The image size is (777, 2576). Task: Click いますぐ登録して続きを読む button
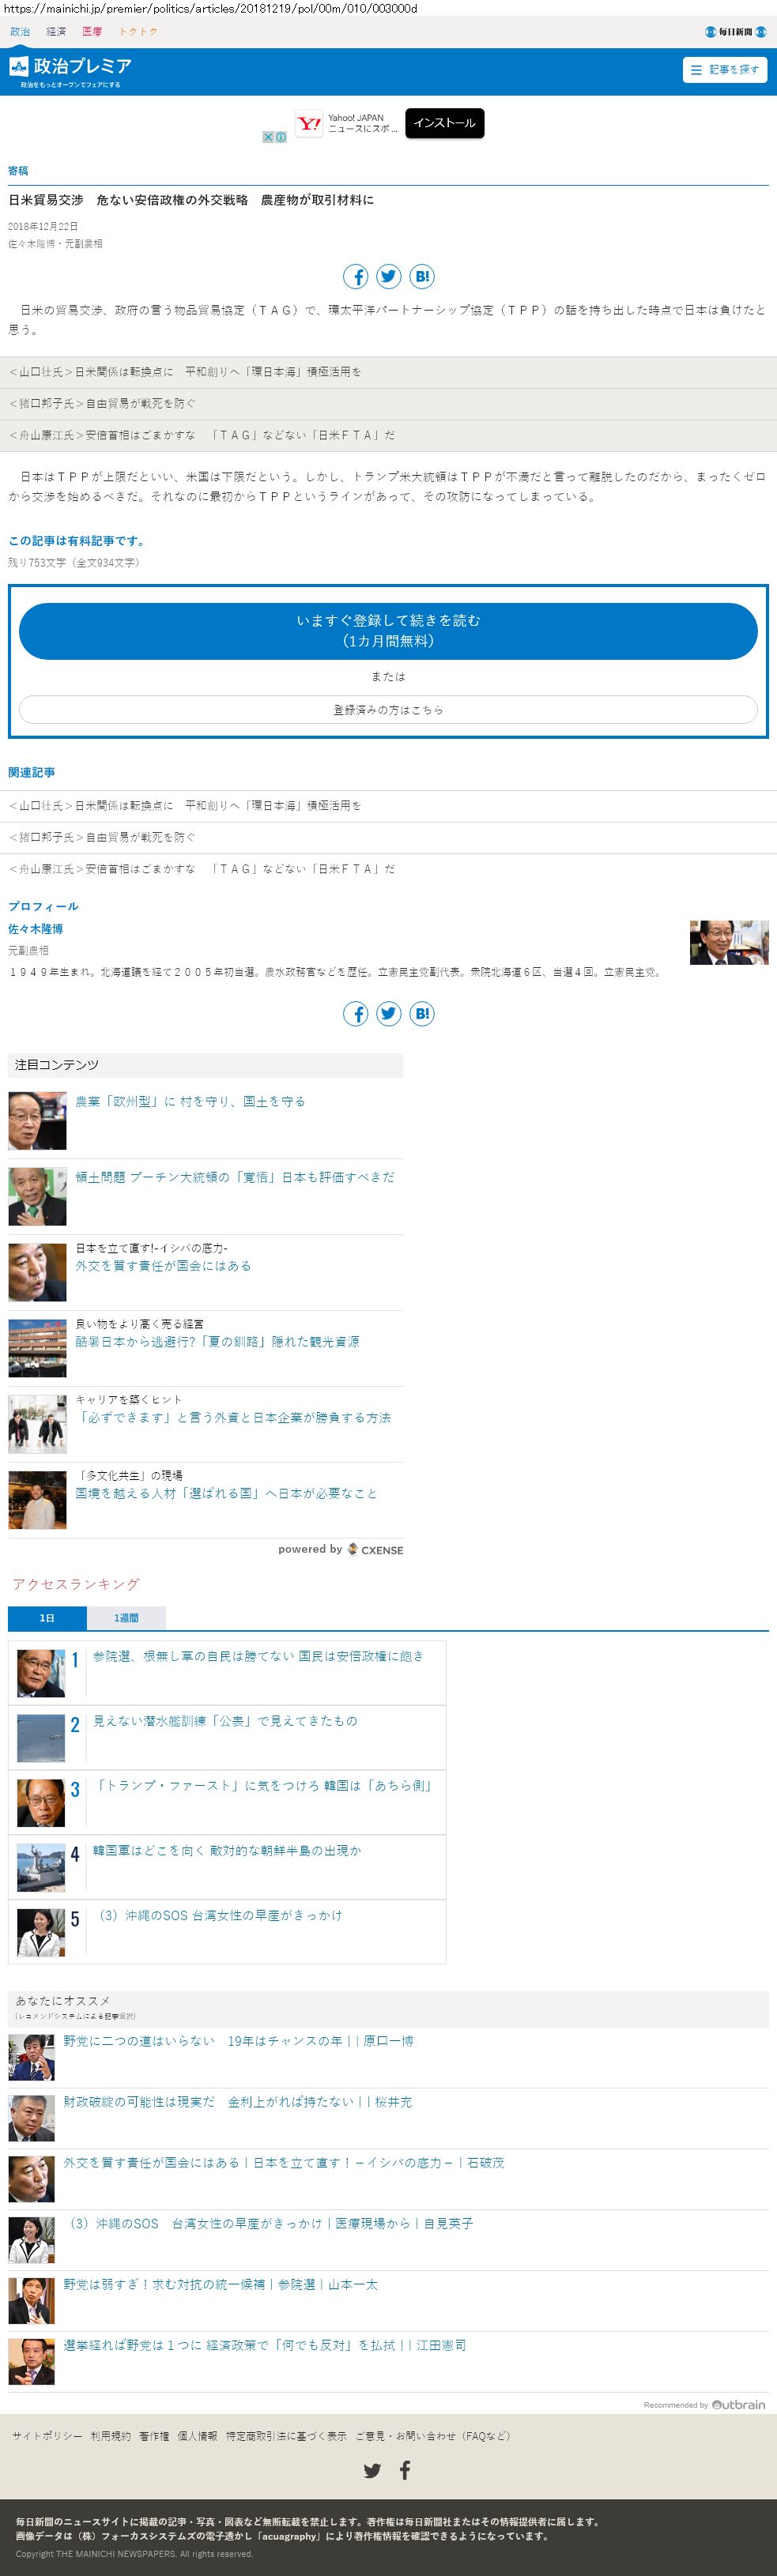coord(388,631)
